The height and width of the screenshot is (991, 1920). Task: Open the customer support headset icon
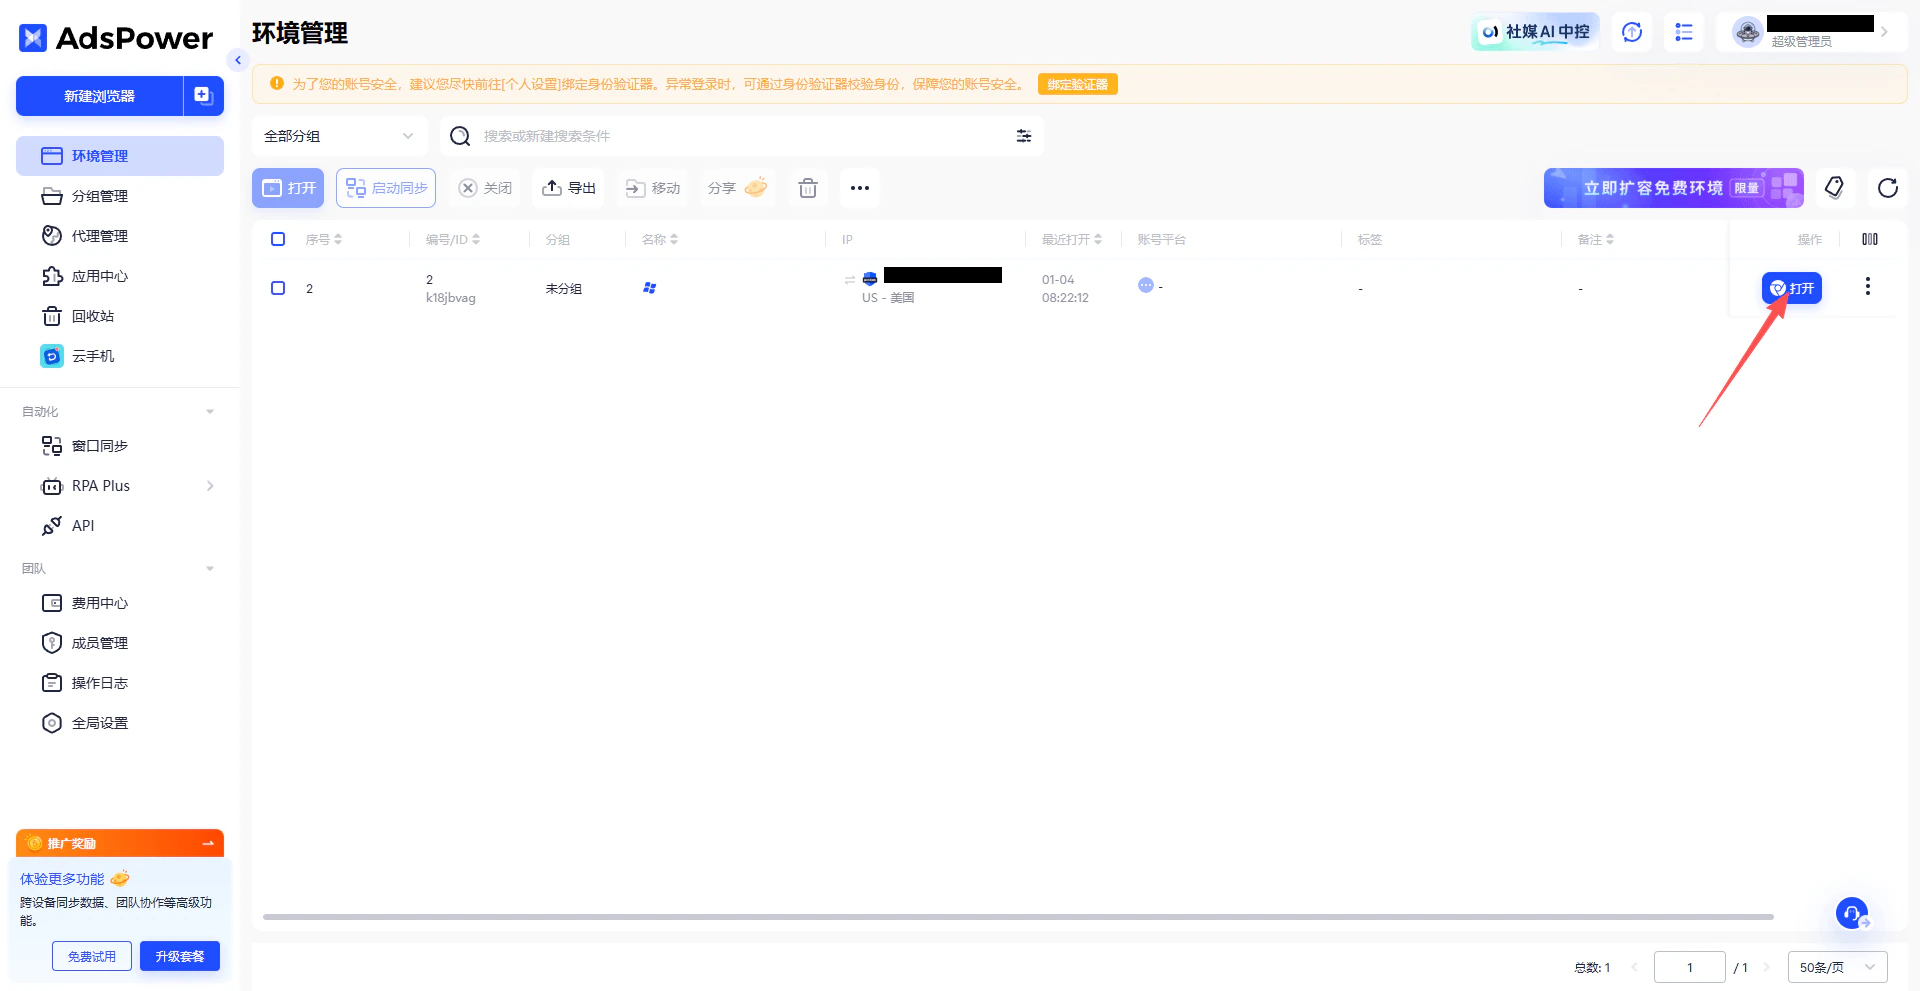click(1852, 912)
